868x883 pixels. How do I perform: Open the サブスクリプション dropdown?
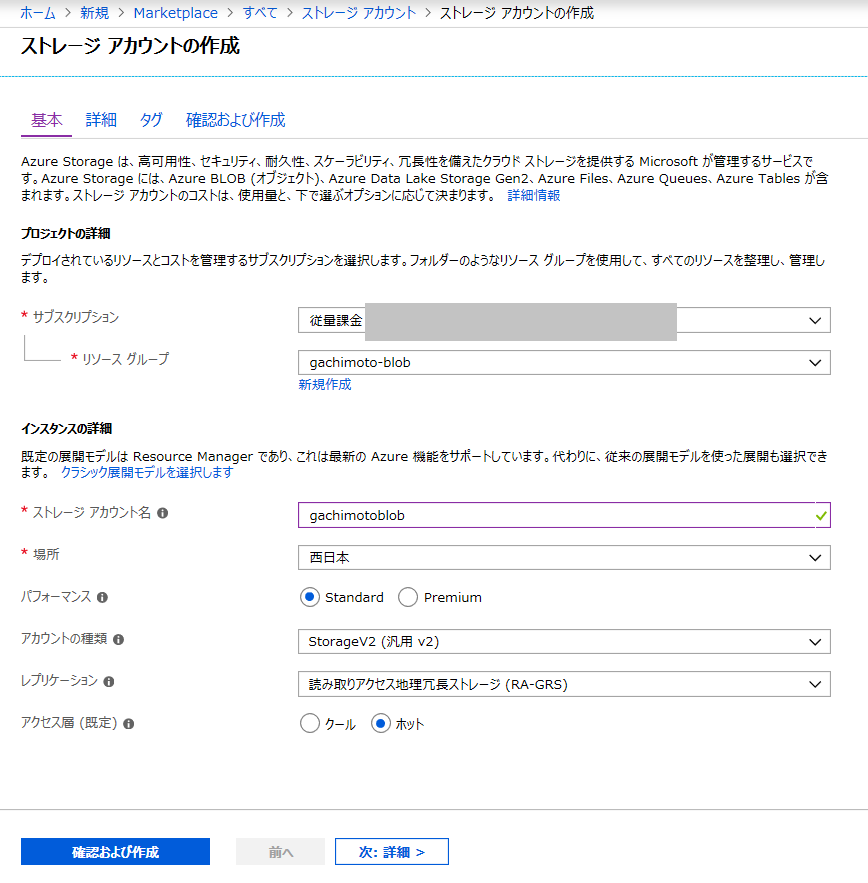818,320
